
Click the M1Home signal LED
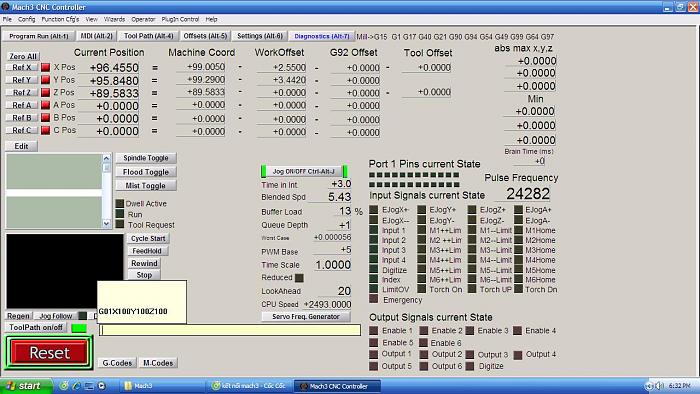click(x=518, y=230)
